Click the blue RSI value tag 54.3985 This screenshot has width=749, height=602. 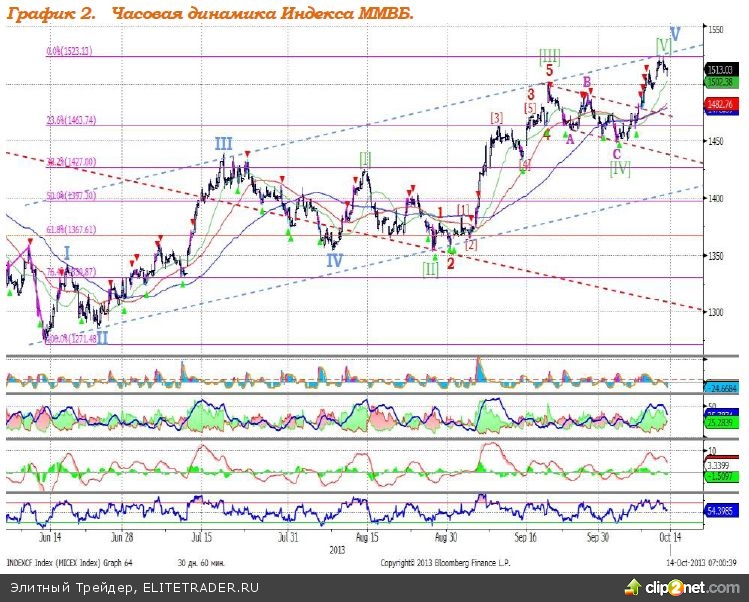[x=721, y=511]
